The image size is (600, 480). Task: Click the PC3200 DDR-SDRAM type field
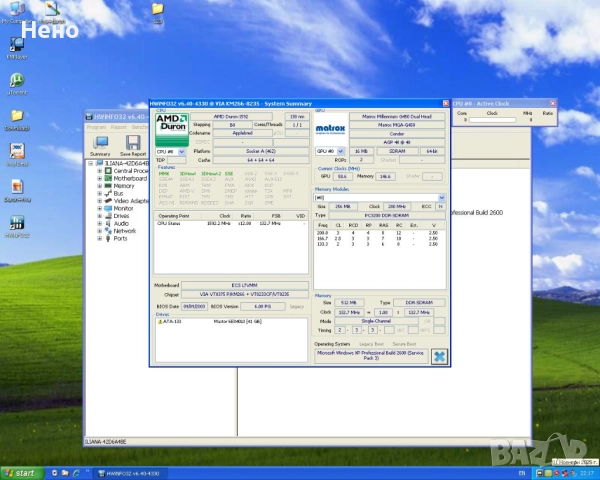(x=386, y=216)
